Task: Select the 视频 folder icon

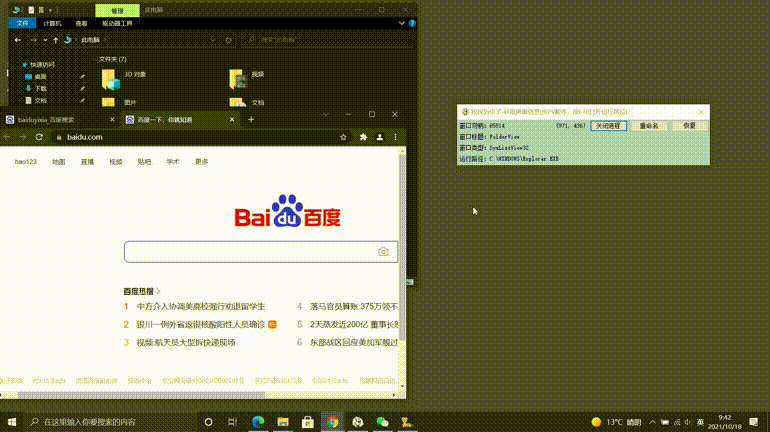Action: (238, 79)
